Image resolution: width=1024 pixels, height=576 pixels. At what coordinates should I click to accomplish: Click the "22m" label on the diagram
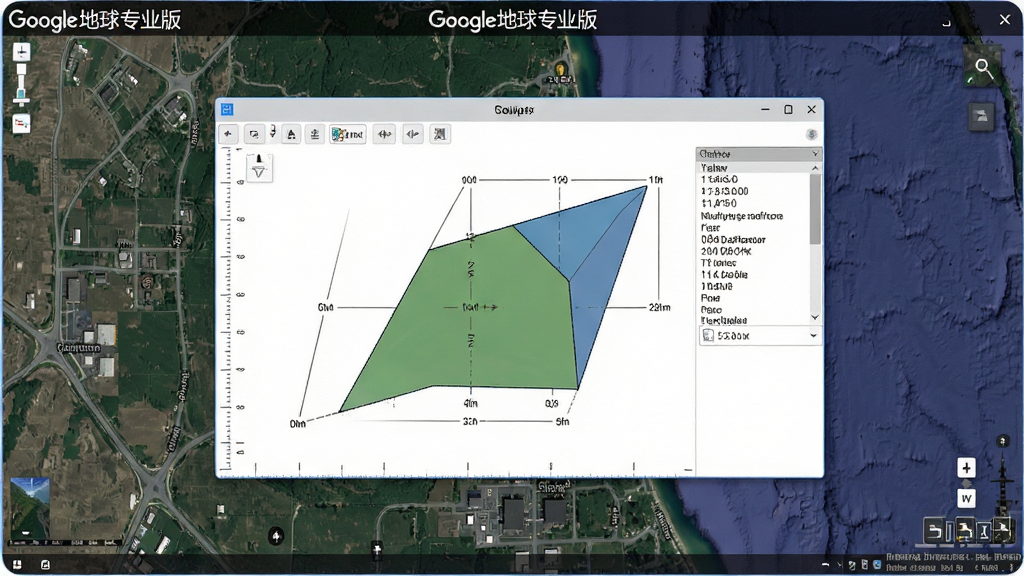[660, 307]
